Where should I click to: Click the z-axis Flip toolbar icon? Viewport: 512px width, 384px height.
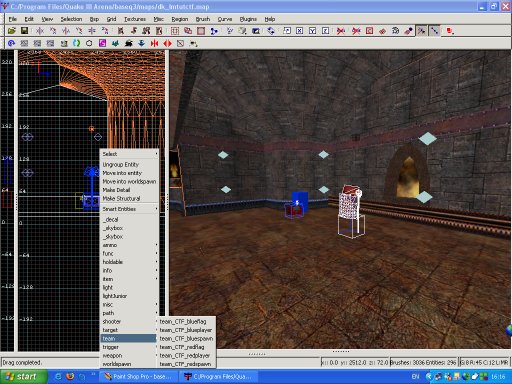point(92,31)
